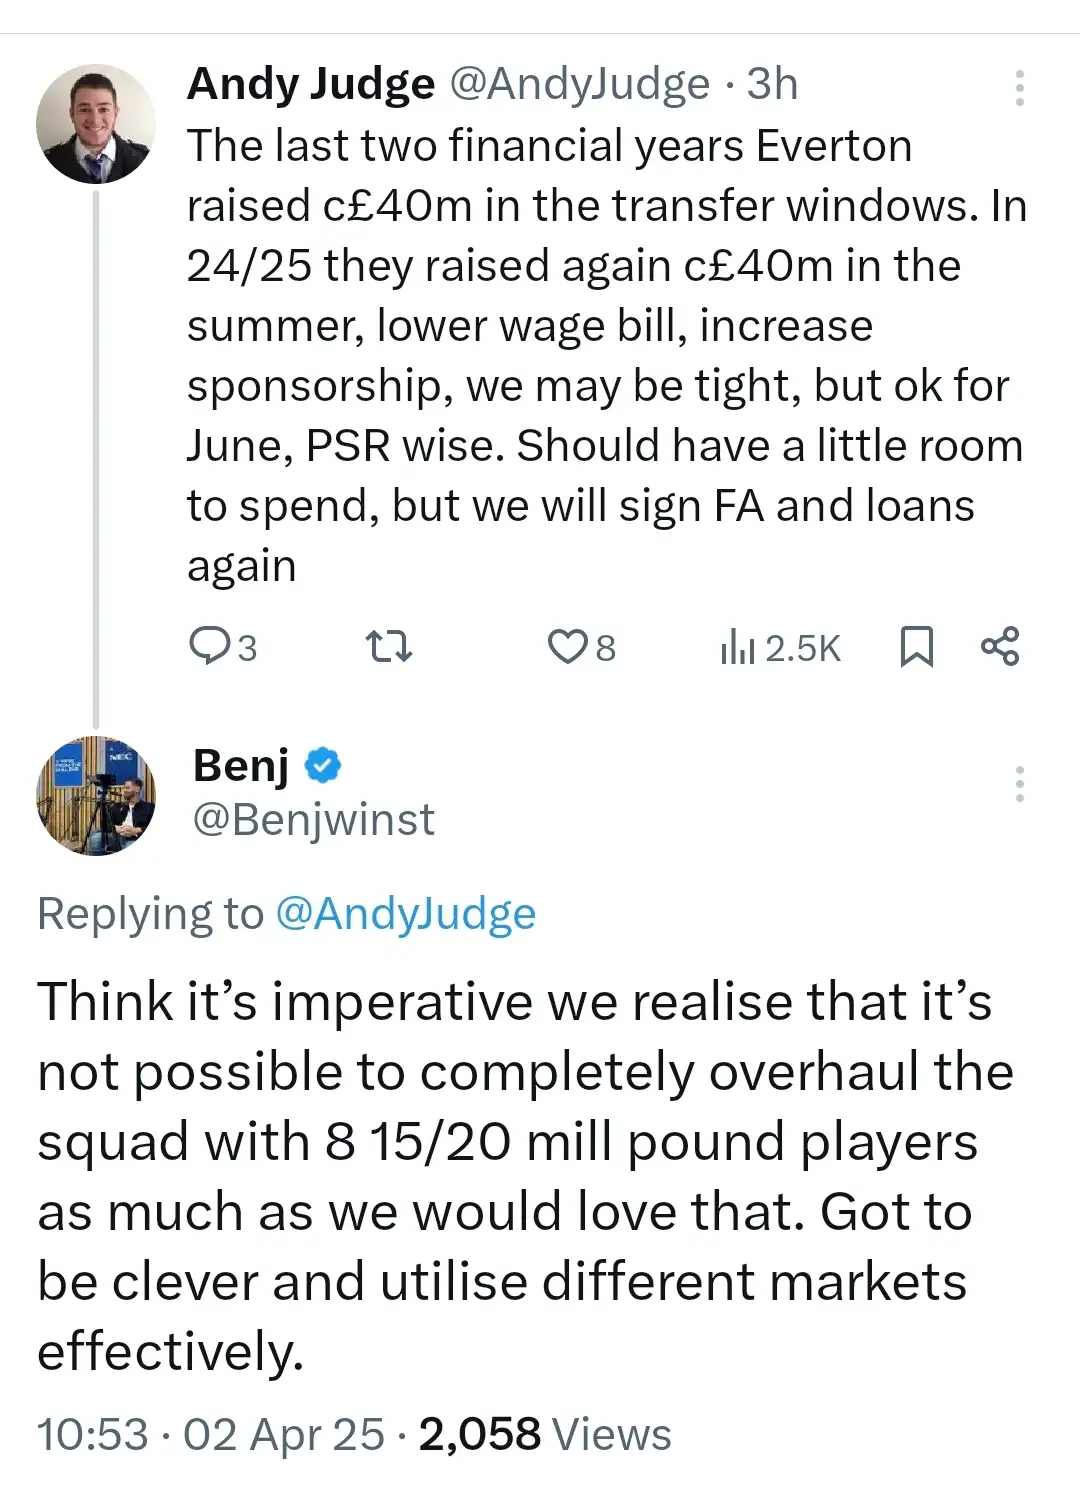Viewport: 1080px width, 1486px height.
Task: Open Andy Judge's profile picture
Action: point(96,124)
